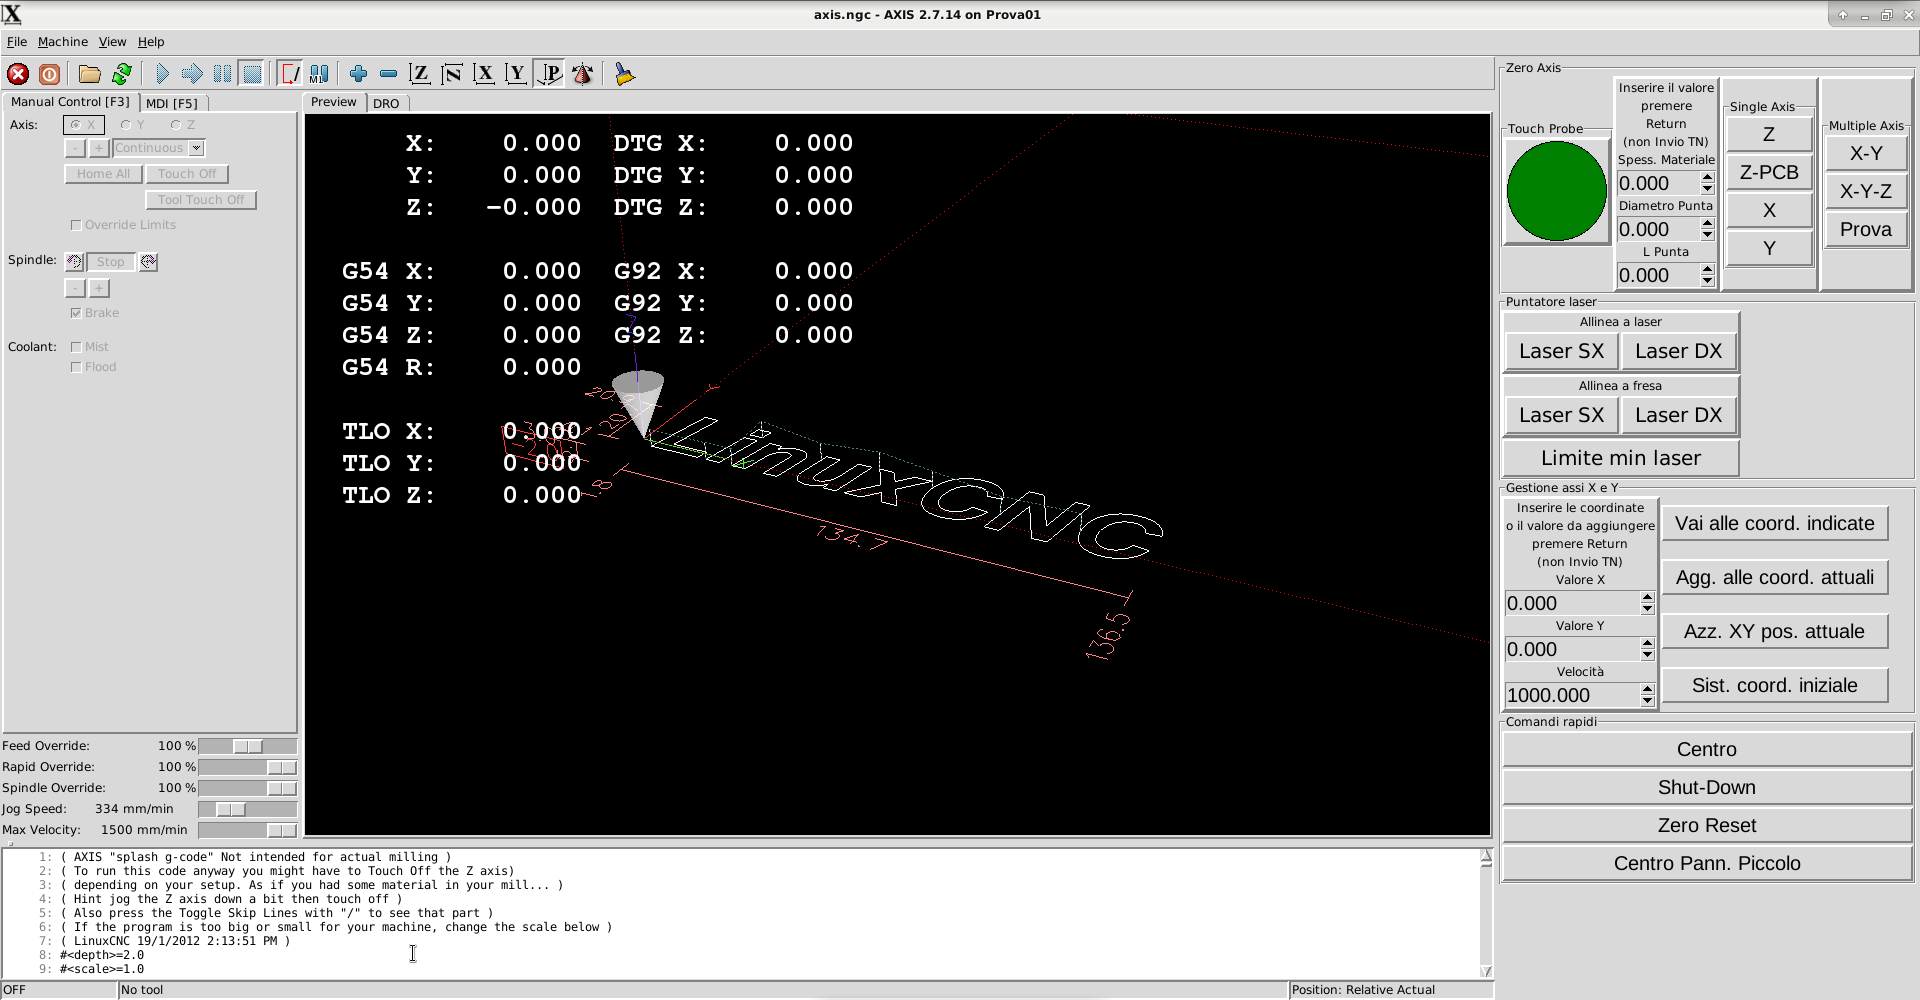
Task: Switch to DRO tab
Action: tap(386, 103)
